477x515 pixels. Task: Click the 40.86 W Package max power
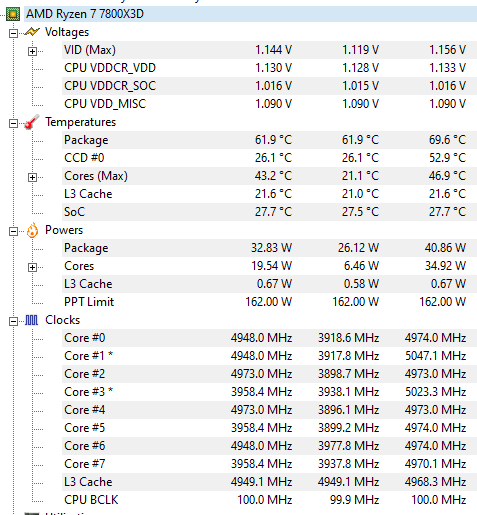pyautogui.click(x=445, y=248)
